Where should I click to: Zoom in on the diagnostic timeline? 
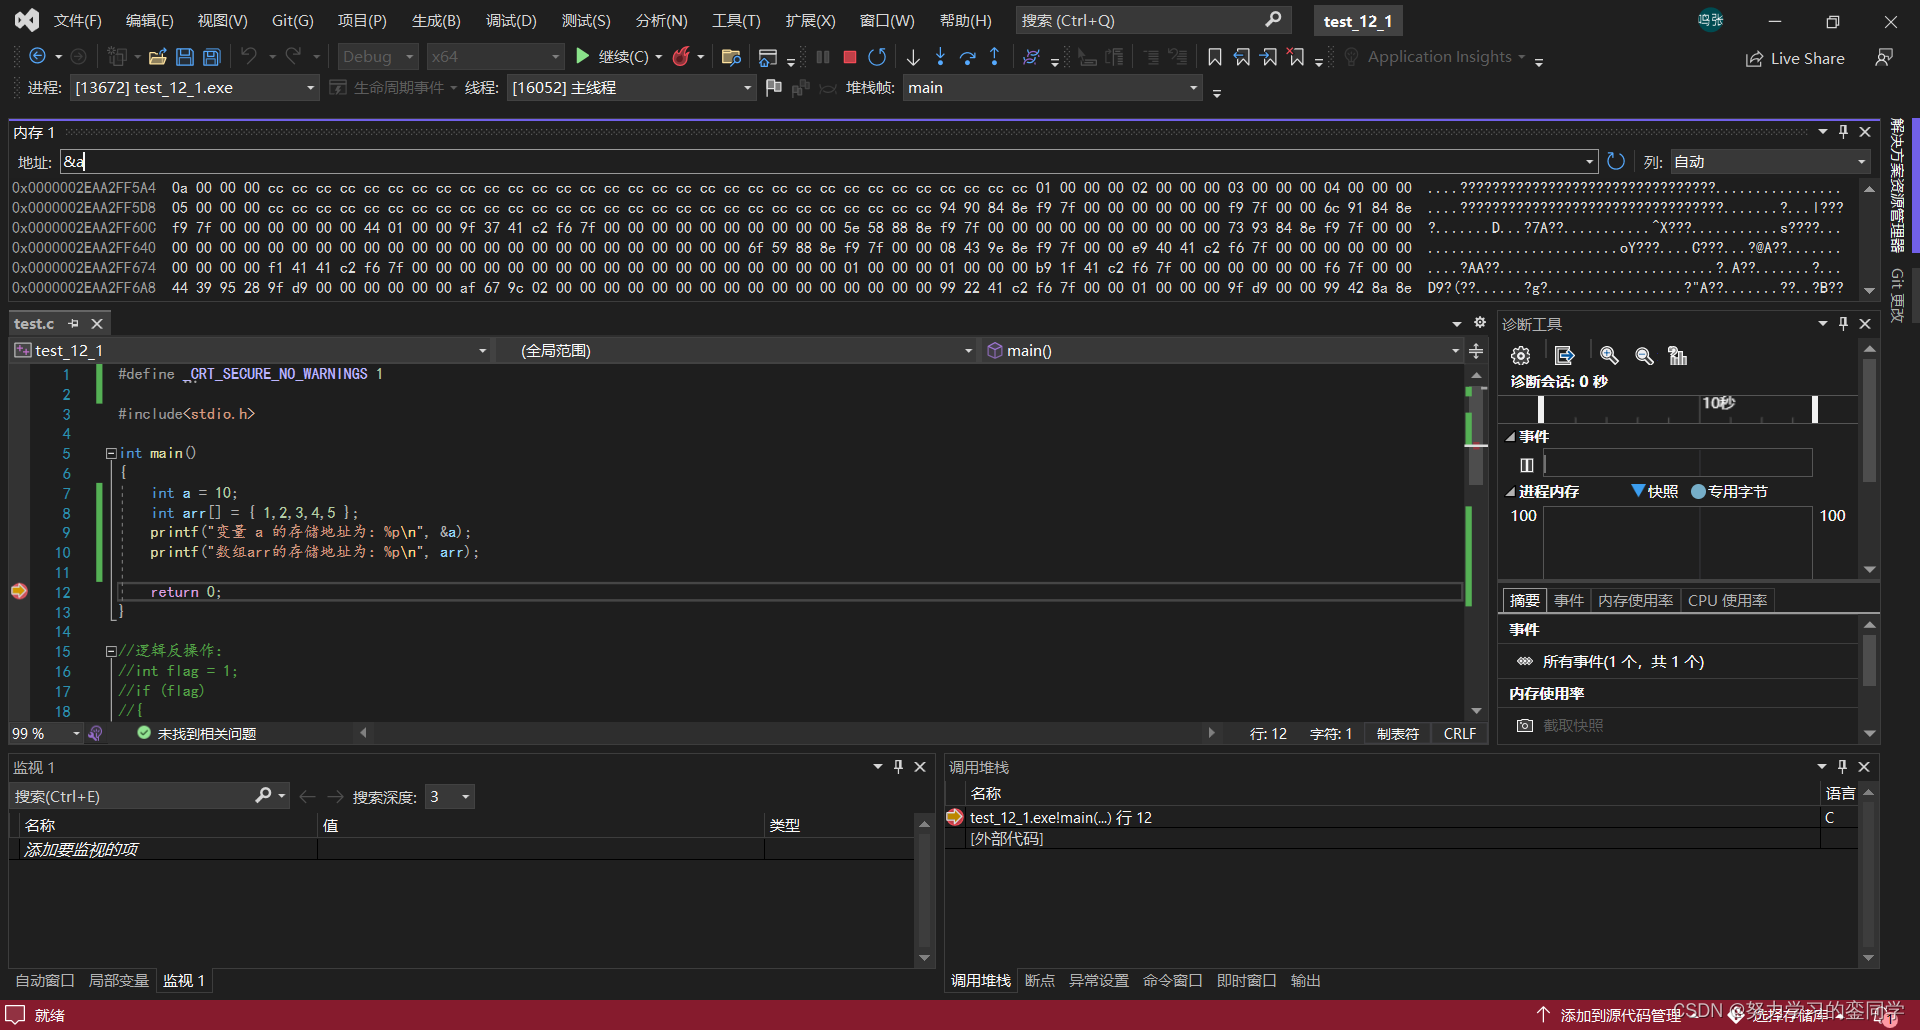click(1608, 356)
